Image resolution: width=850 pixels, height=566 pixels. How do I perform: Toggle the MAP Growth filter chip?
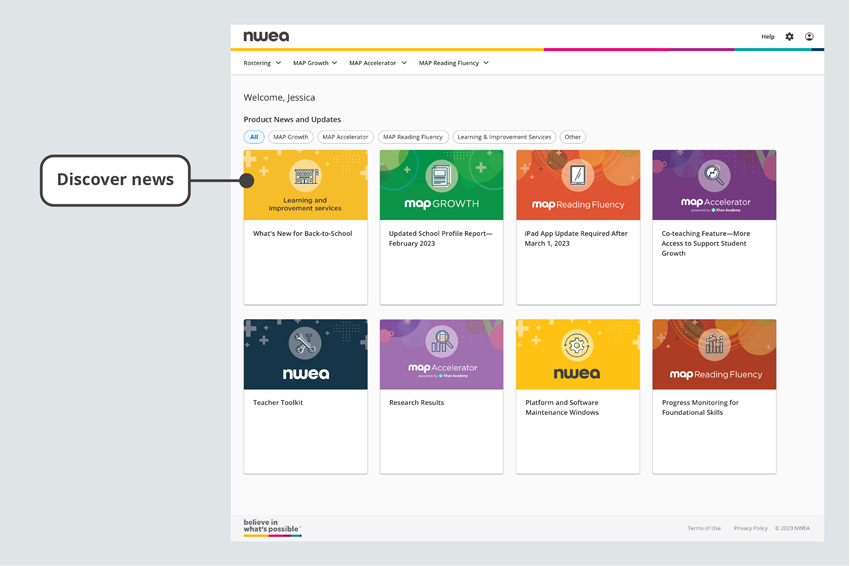(x=291, y=137)
